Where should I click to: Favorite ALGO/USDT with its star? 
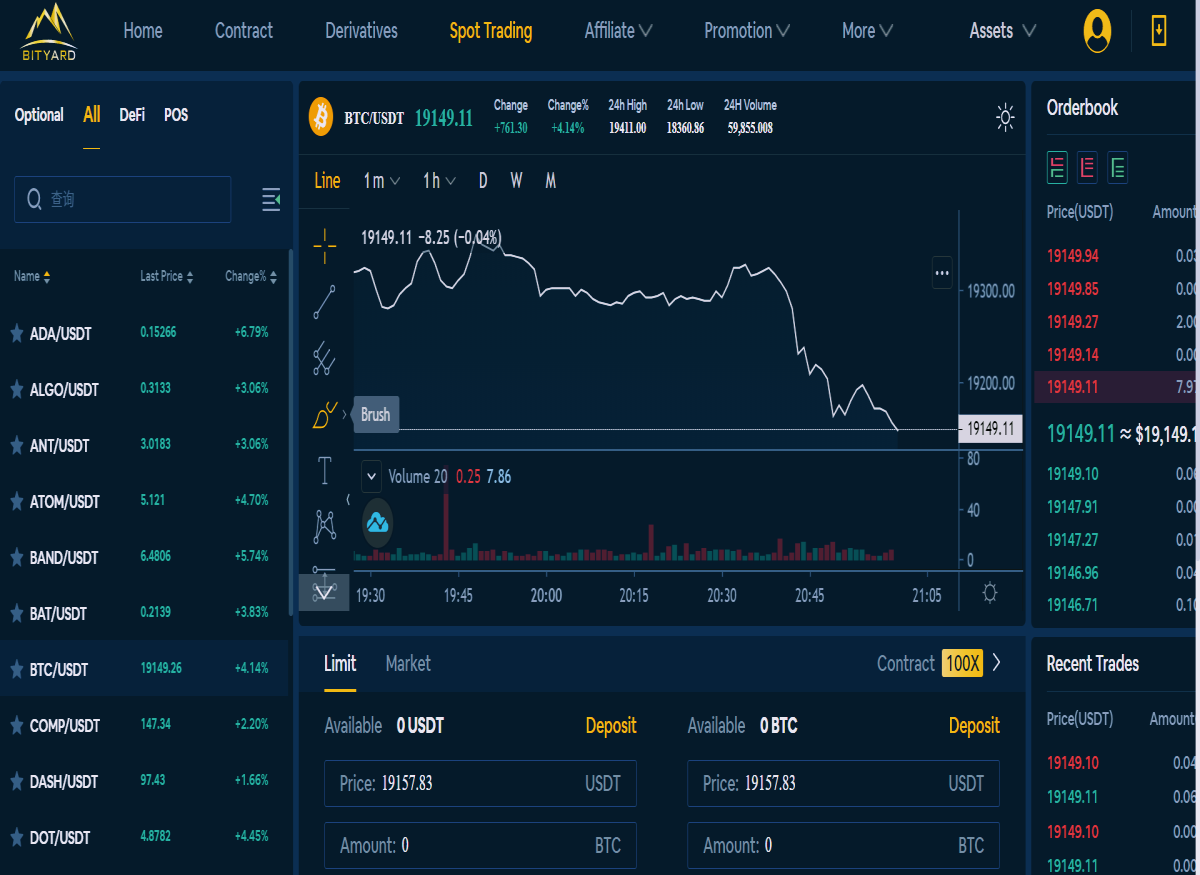[16, 389]
